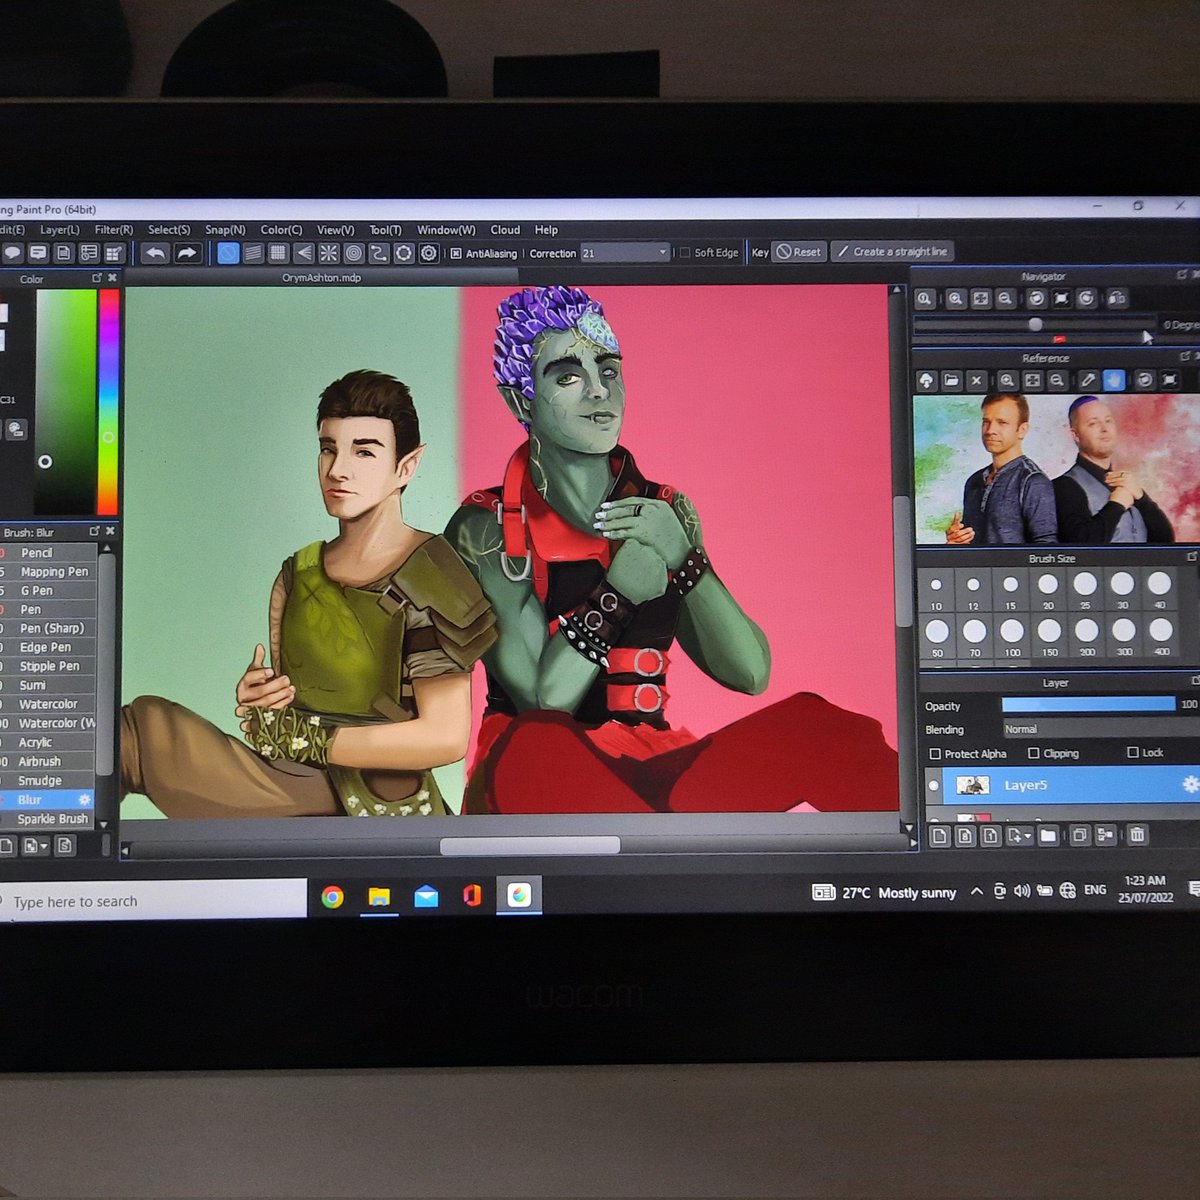
Task: Select the hand tool in Reference panel
Action: pyautogui.click(x=1113, y=380)
